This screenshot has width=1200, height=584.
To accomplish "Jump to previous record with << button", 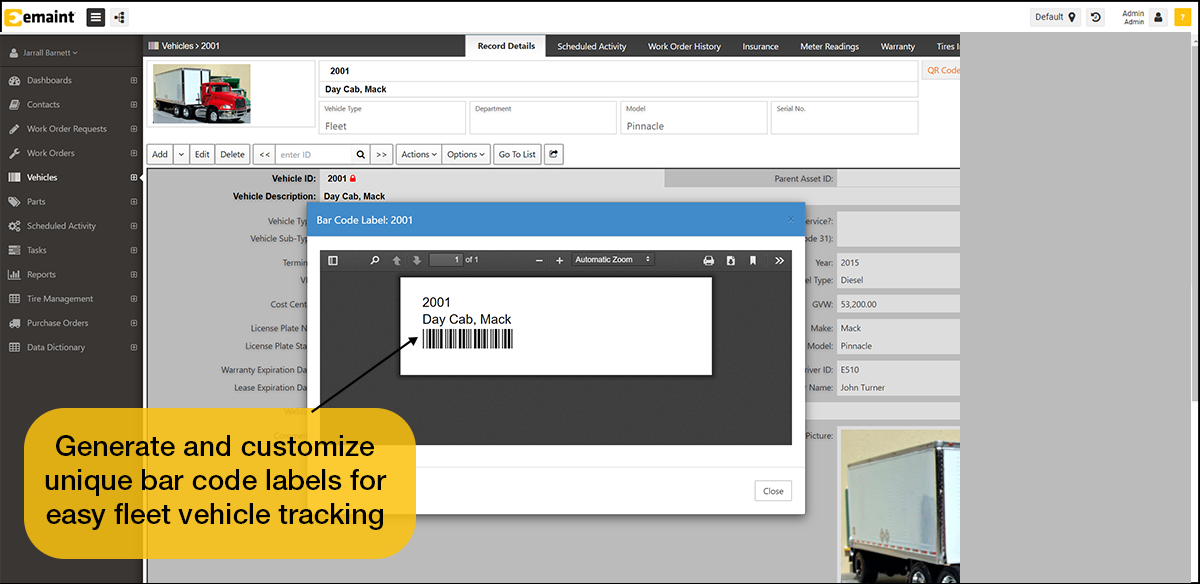I will click(x=263, y=154).
